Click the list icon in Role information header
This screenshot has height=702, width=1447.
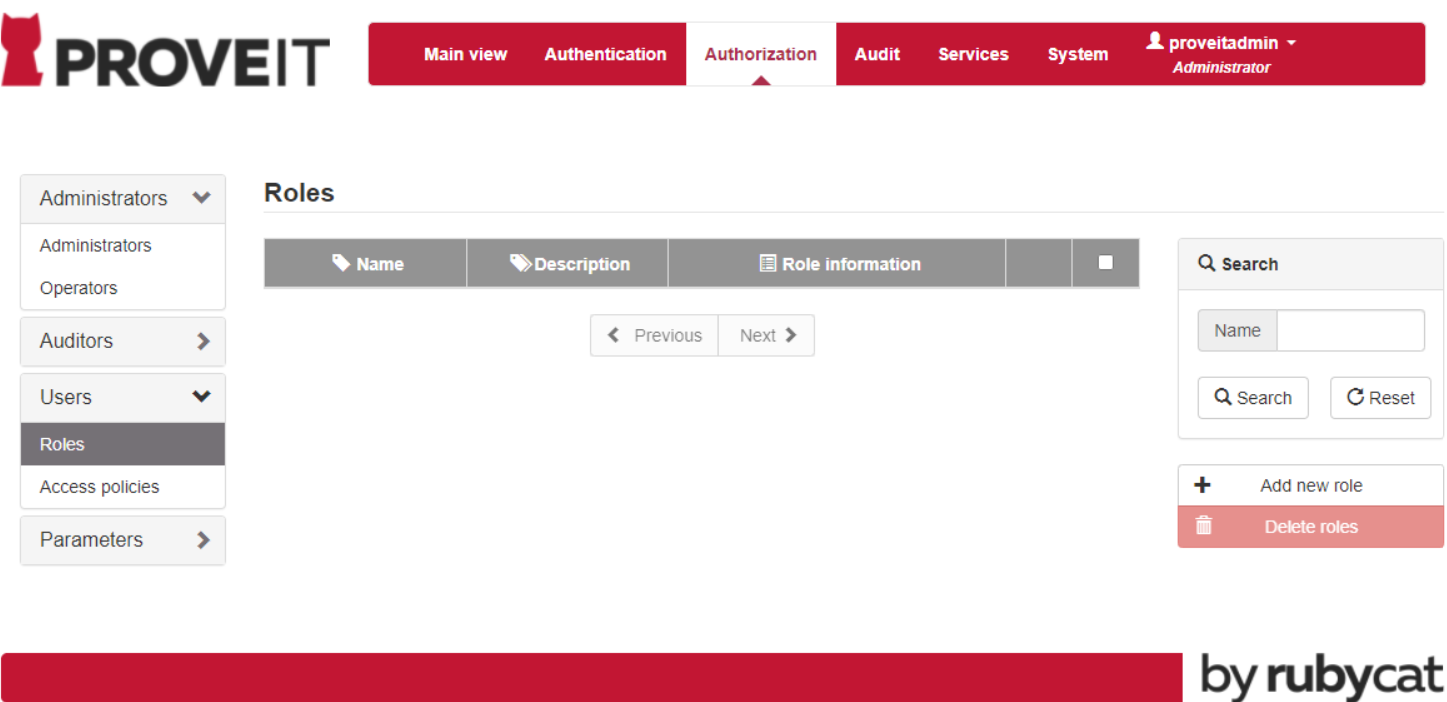tap(767, 264)
